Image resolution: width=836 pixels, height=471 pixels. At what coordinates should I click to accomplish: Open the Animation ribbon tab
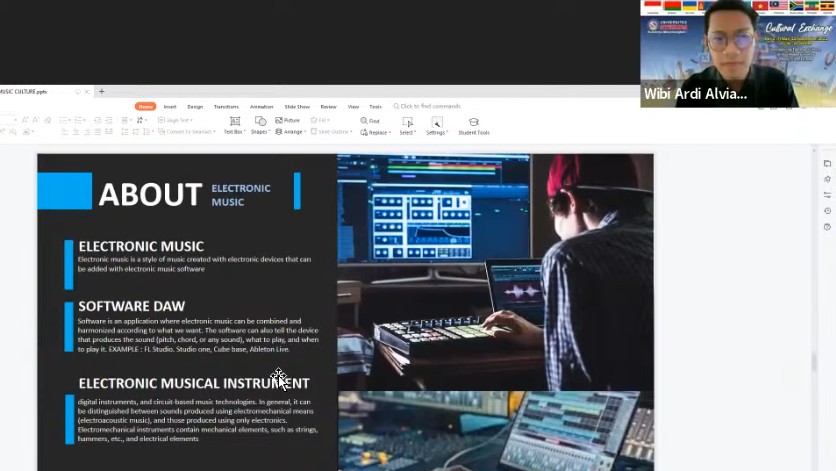(x=261, y=107)
